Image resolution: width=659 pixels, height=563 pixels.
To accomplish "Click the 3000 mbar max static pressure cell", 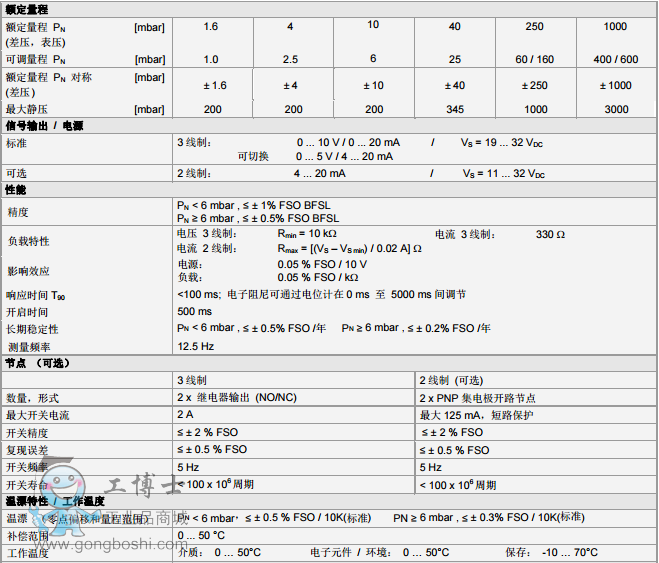I will pos(616,109).
